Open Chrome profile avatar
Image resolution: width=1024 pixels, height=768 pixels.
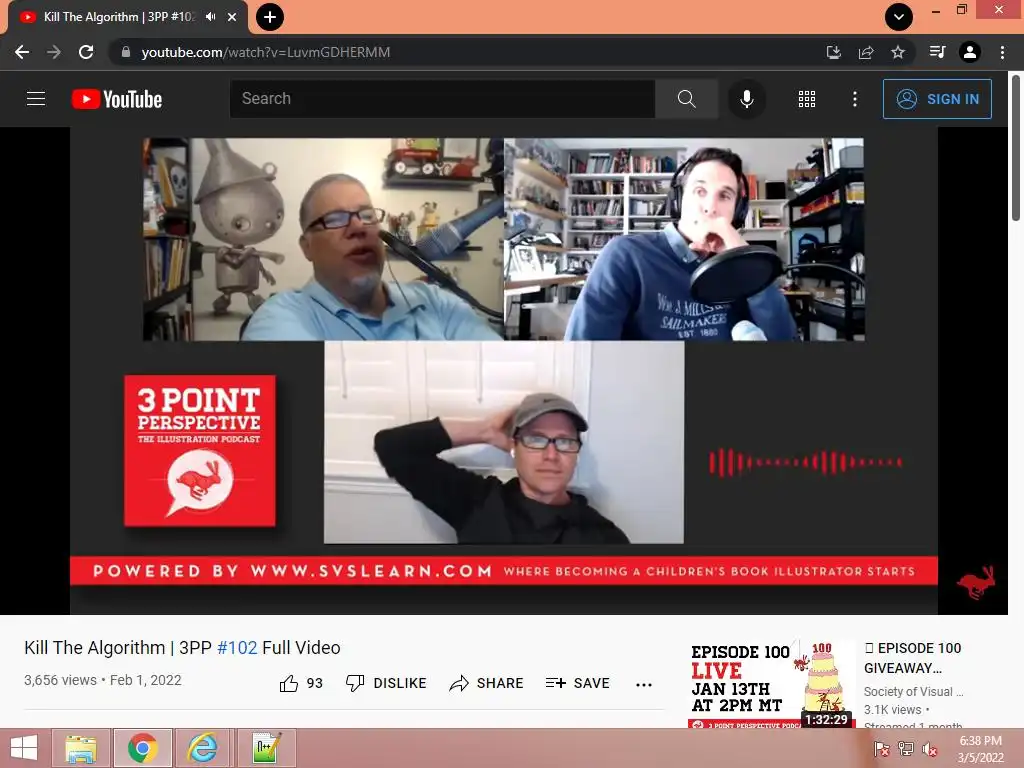pos(970,52)
